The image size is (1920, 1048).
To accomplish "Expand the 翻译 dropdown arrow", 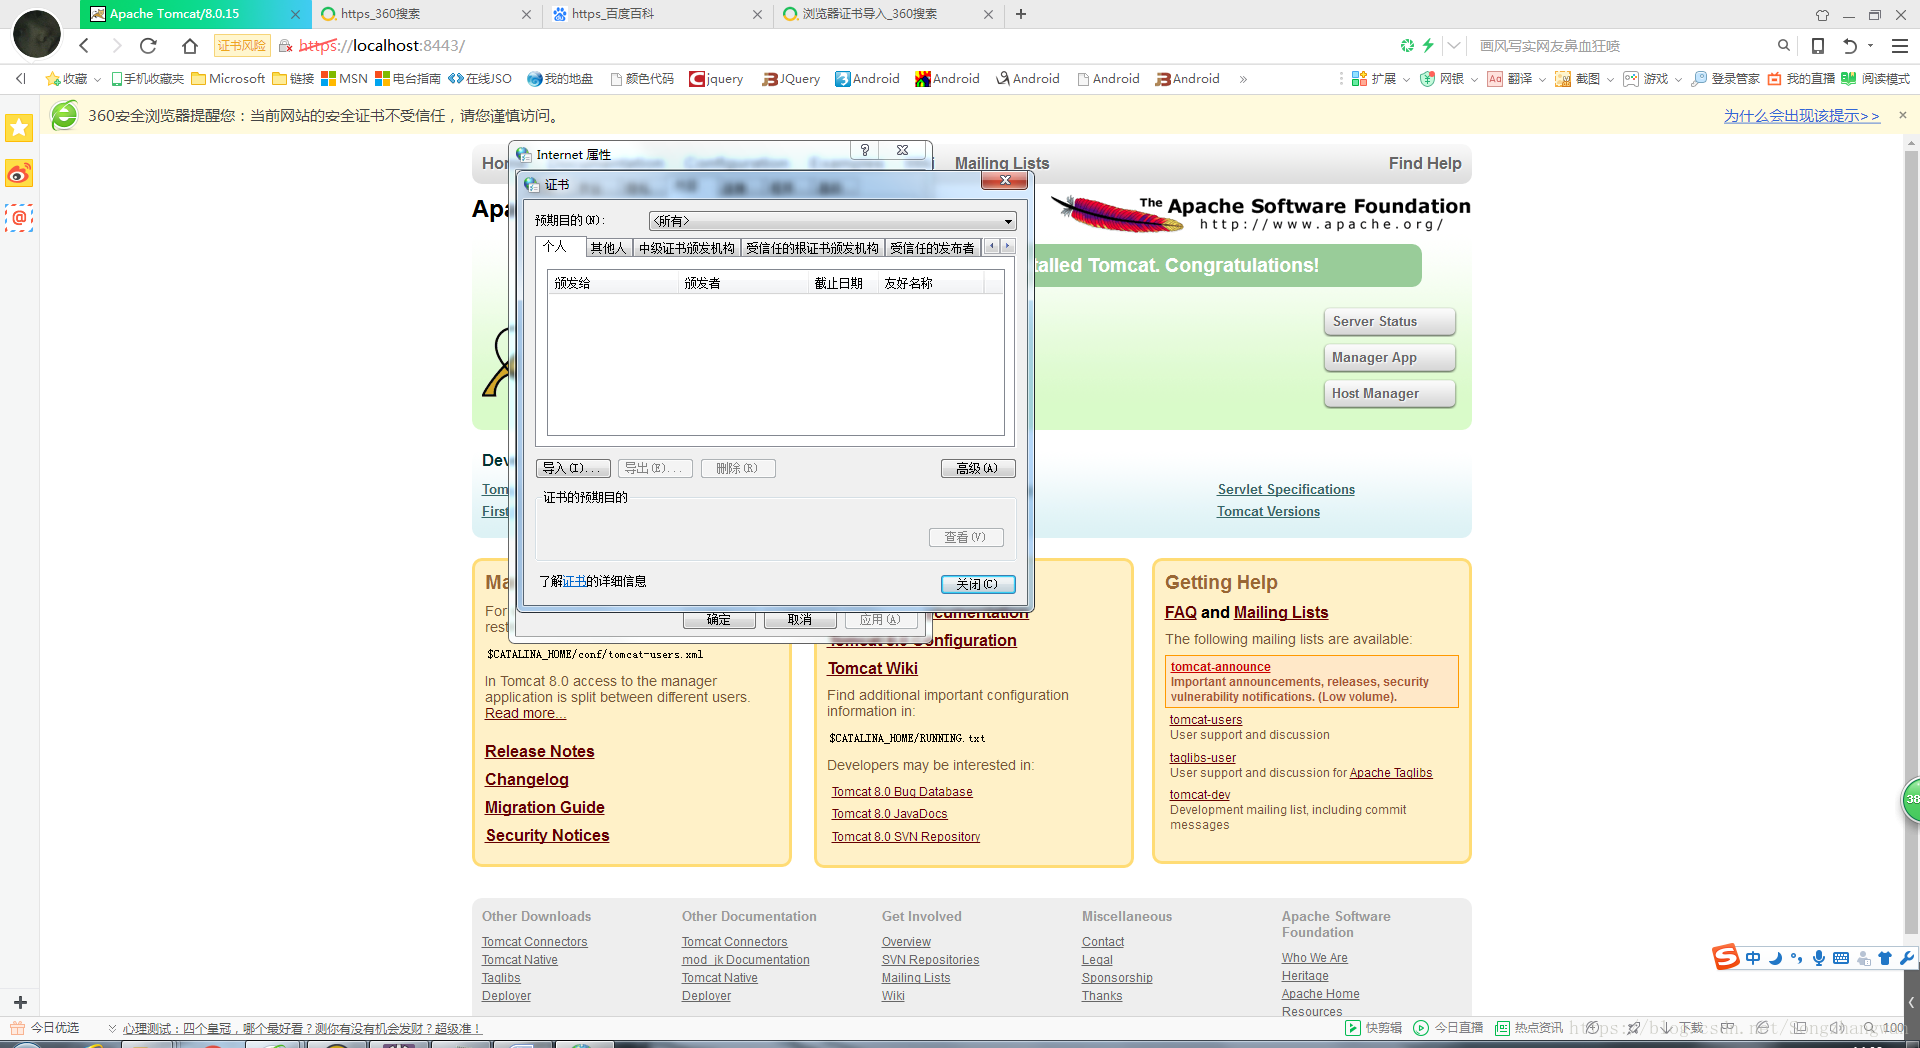I will tap(1542, 79).
